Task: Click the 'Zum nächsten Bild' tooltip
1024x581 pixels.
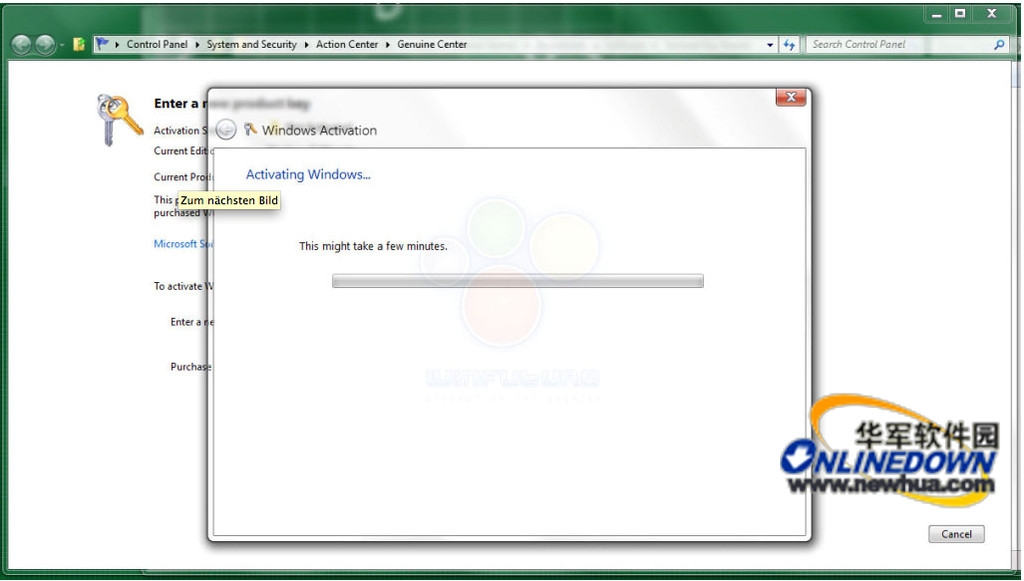Action: [x=229, y=200]
